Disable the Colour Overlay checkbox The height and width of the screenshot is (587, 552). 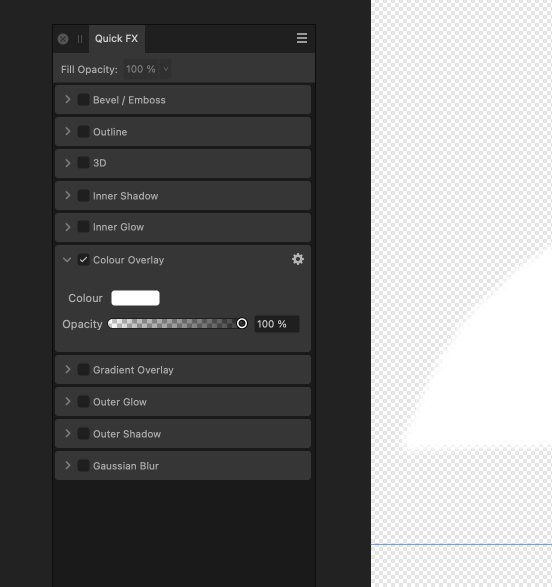click(83, 260)
